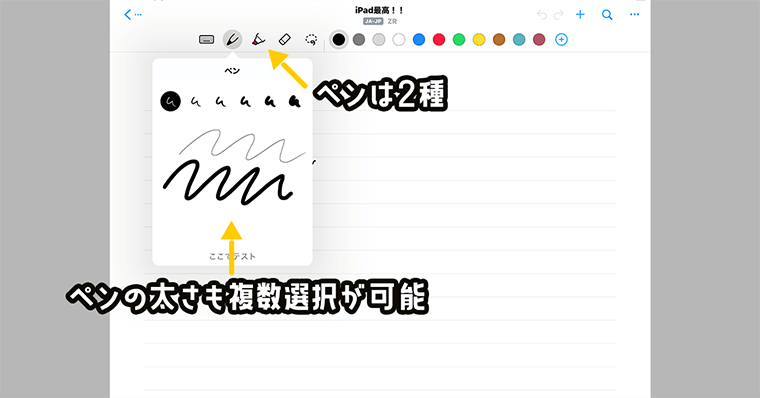Undo the last stroke

(542, 15)
